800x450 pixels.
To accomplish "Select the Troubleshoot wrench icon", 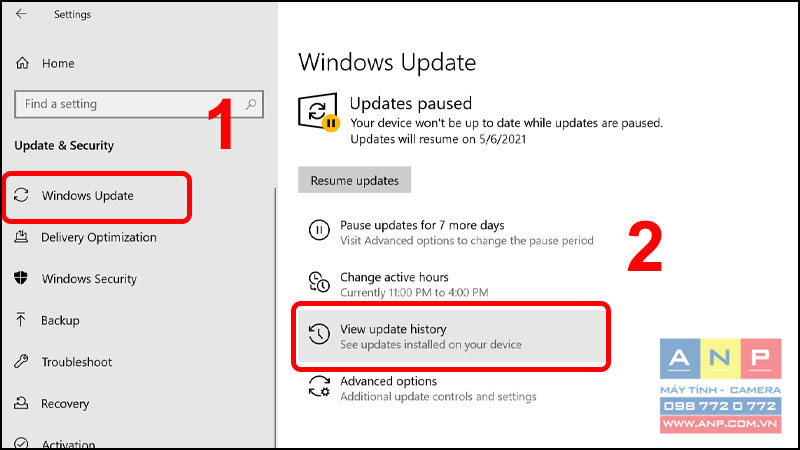I will (21, 362).
